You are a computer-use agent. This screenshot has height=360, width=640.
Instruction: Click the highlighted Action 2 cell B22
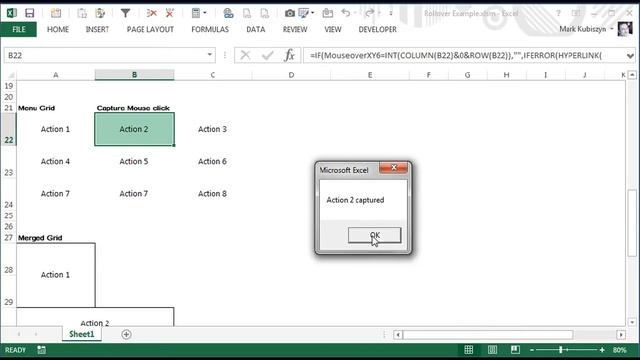point(134,129)
